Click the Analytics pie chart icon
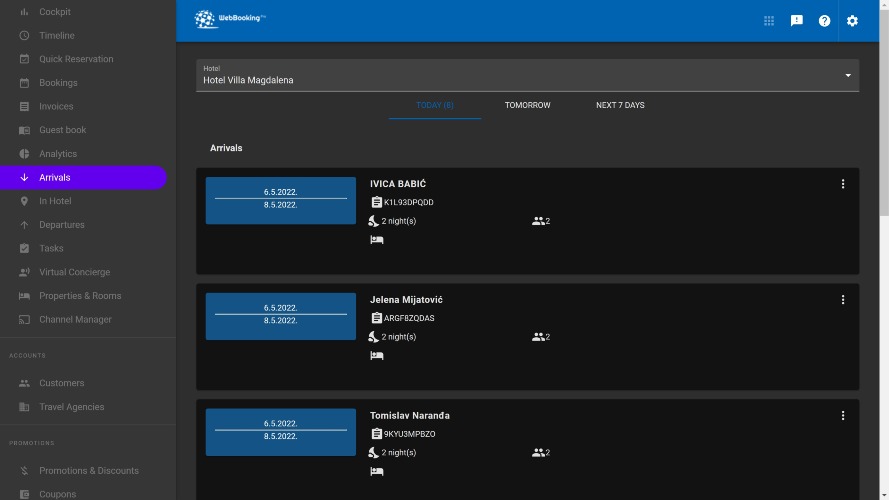 pos(24,154)
